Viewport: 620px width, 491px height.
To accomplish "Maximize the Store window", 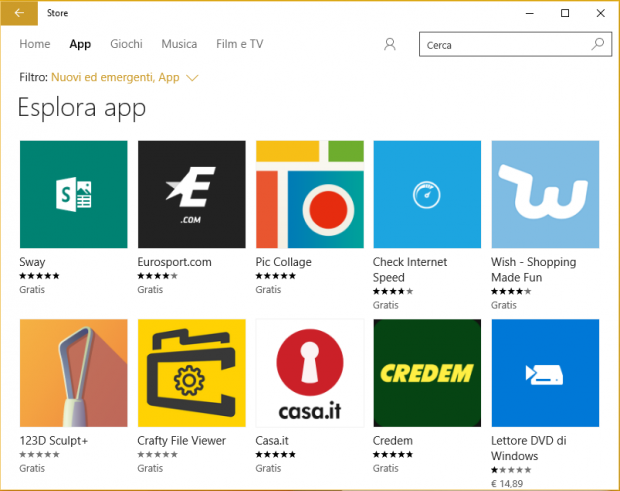I will (x=565, y=13).
